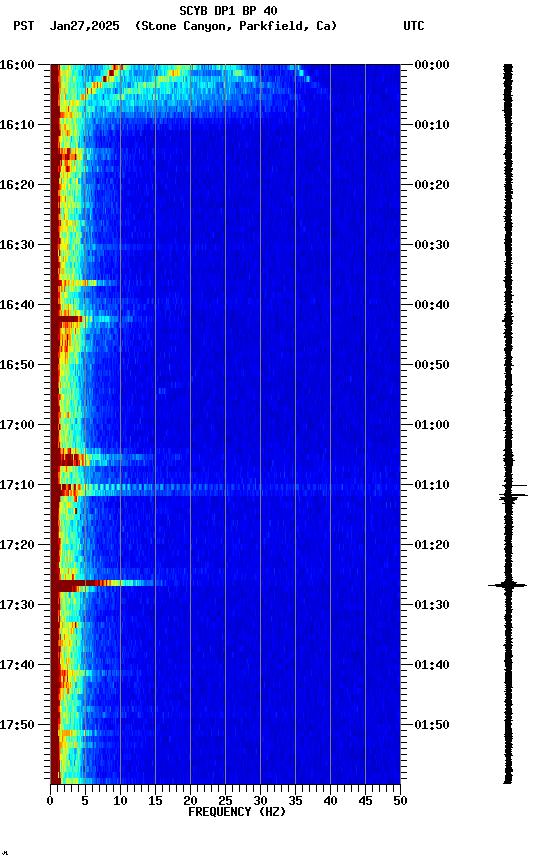This screenshot has width=552, height=864.
Task: Click the 17:20 PST time label
Action: click(17, 545)
